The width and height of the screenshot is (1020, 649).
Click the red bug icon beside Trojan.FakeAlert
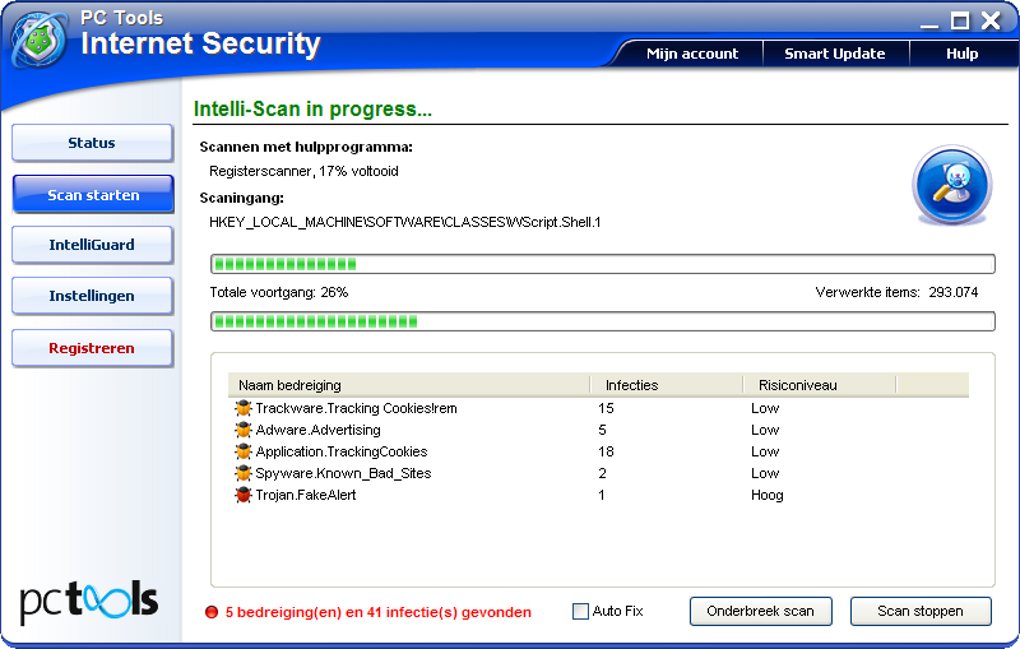243,495
